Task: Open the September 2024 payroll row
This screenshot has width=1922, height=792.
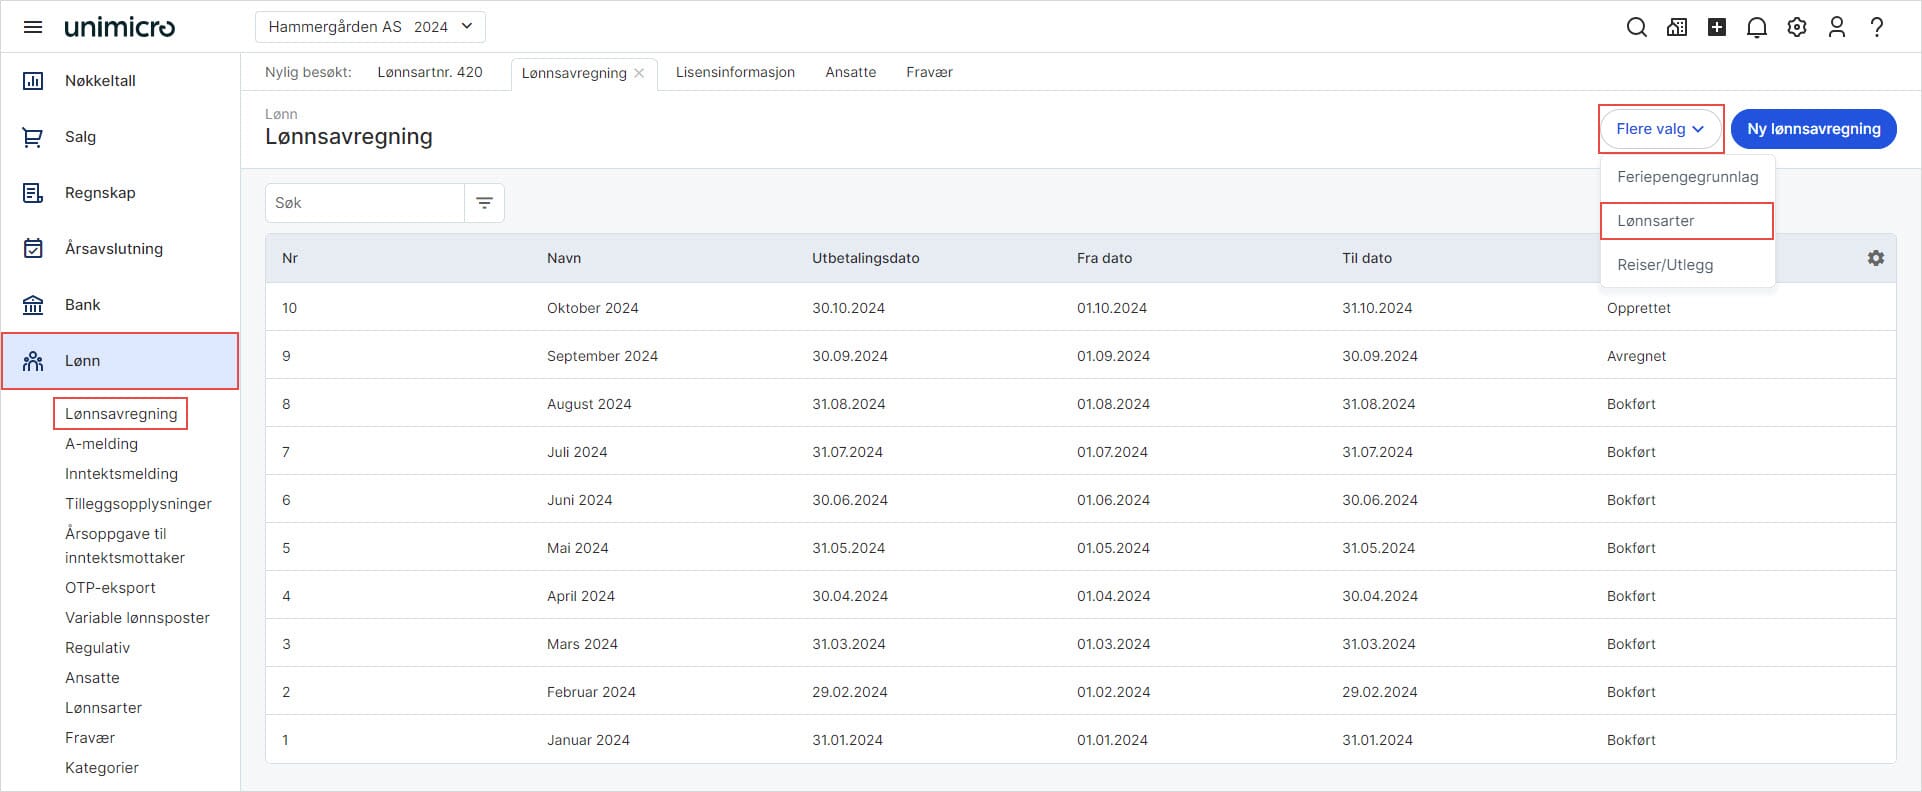Action: coord(602,356)
